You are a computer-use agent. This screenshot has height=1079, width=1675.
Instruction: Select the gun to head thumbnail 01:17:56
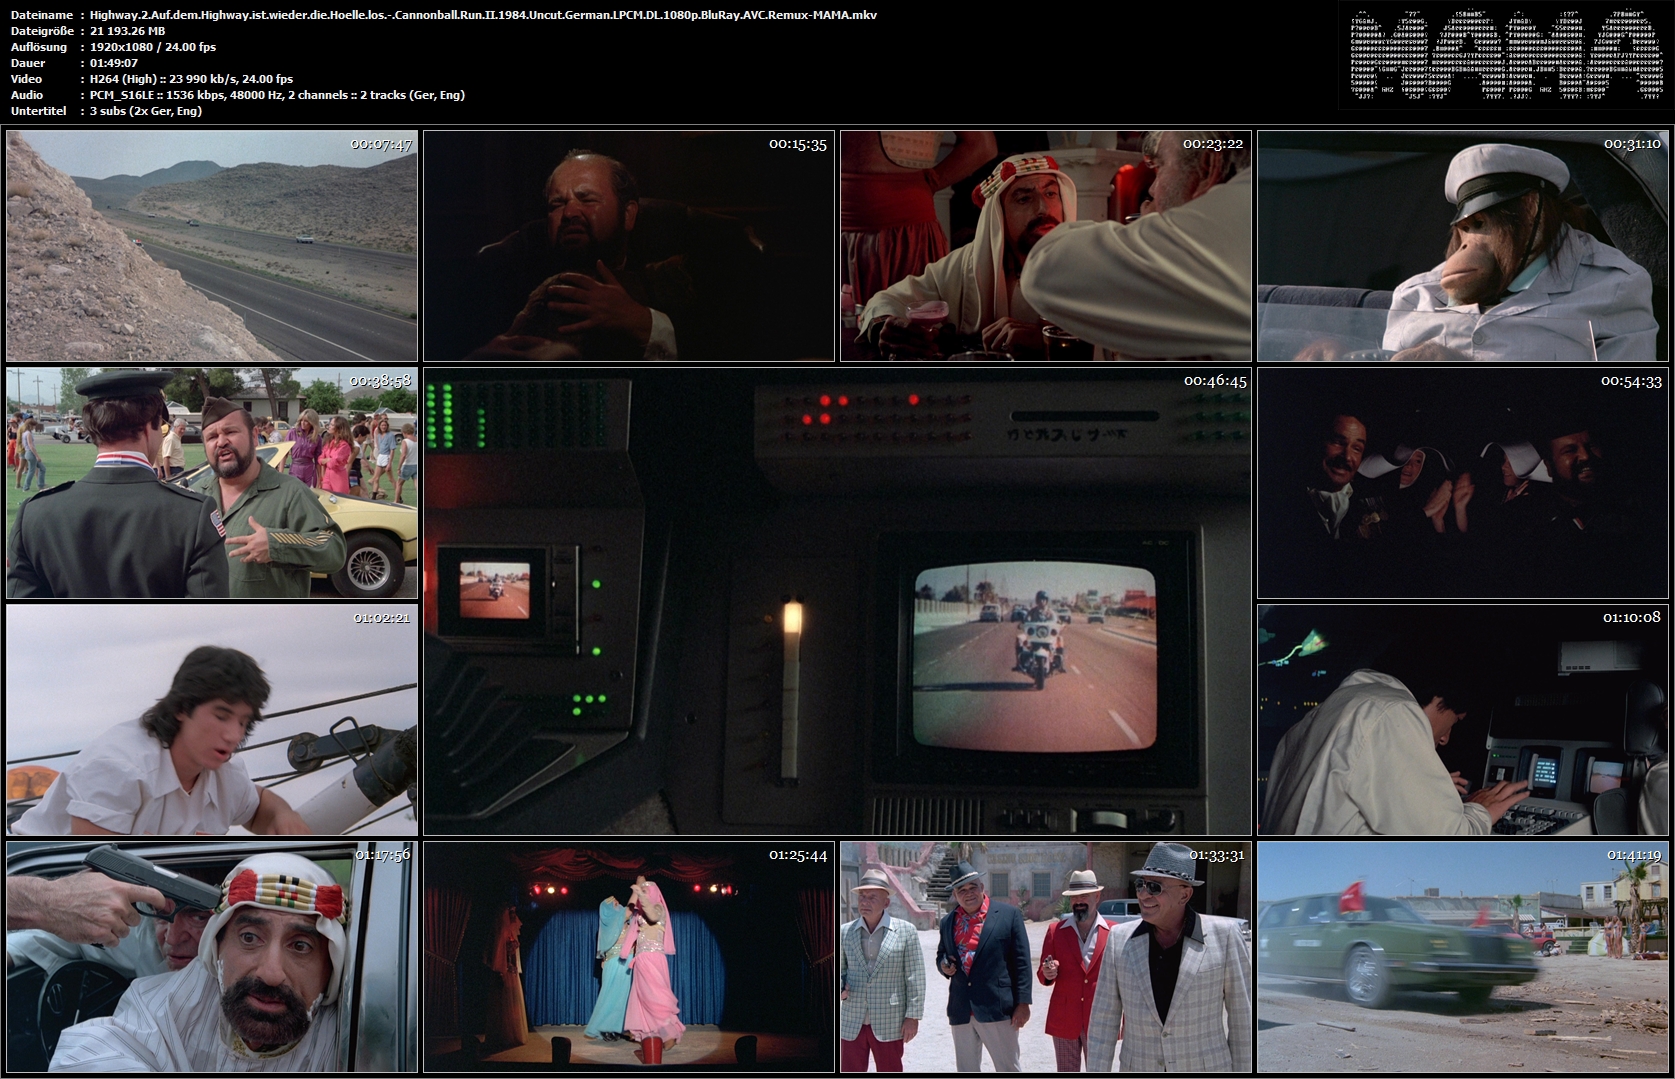pos(212,957)
